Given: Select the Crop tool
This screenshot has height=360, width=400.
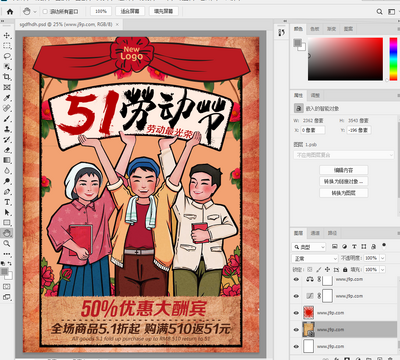Looking at the screenshot, I should click(7, 77).
